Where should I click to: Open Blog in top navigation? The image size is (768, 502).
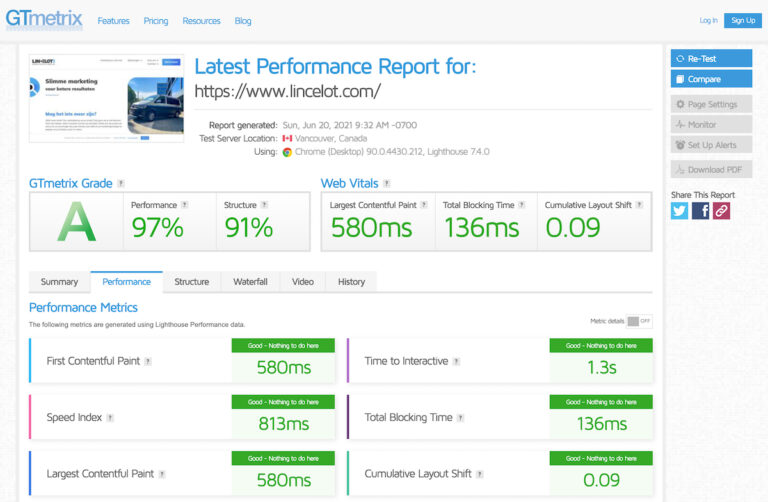pyautogui.click(x=243, y=21)
